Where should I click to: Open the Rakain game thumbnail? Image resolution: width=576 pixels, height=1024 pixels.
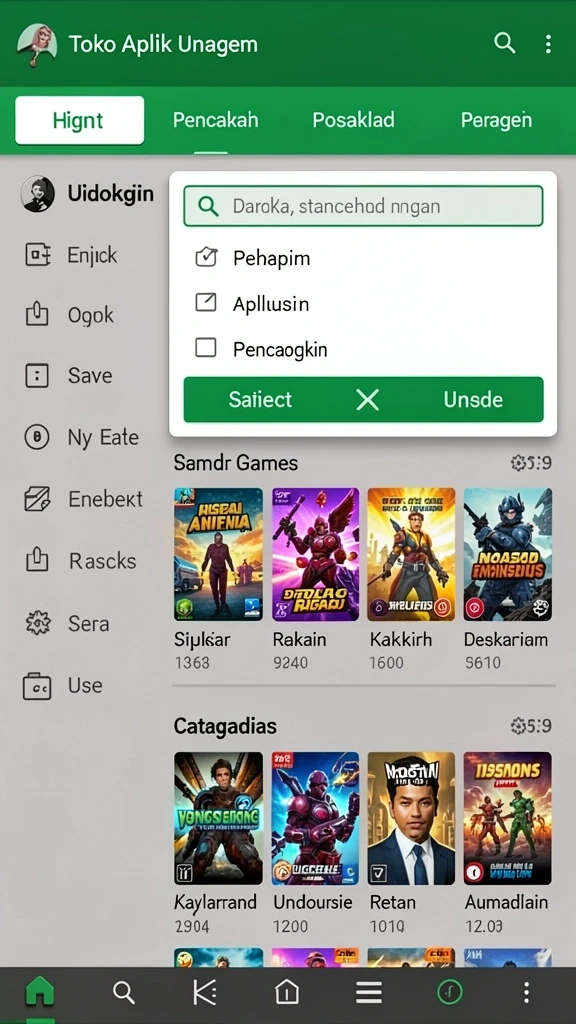(315, 554)
